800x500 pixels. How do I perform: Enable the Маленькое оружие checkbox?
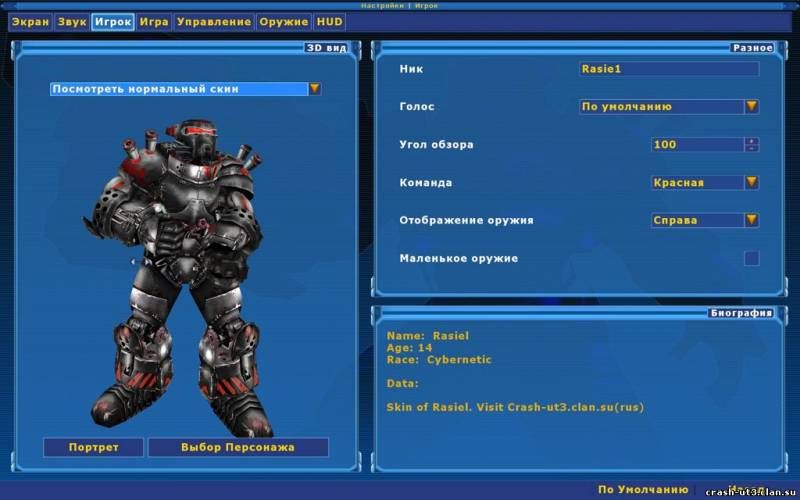[751, 259]
